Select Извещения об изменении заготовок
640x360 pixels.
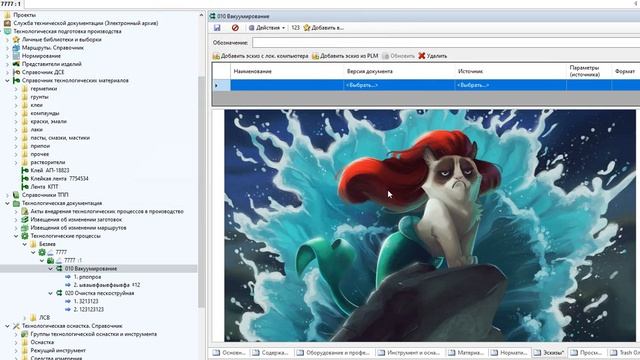pos(76,219)
